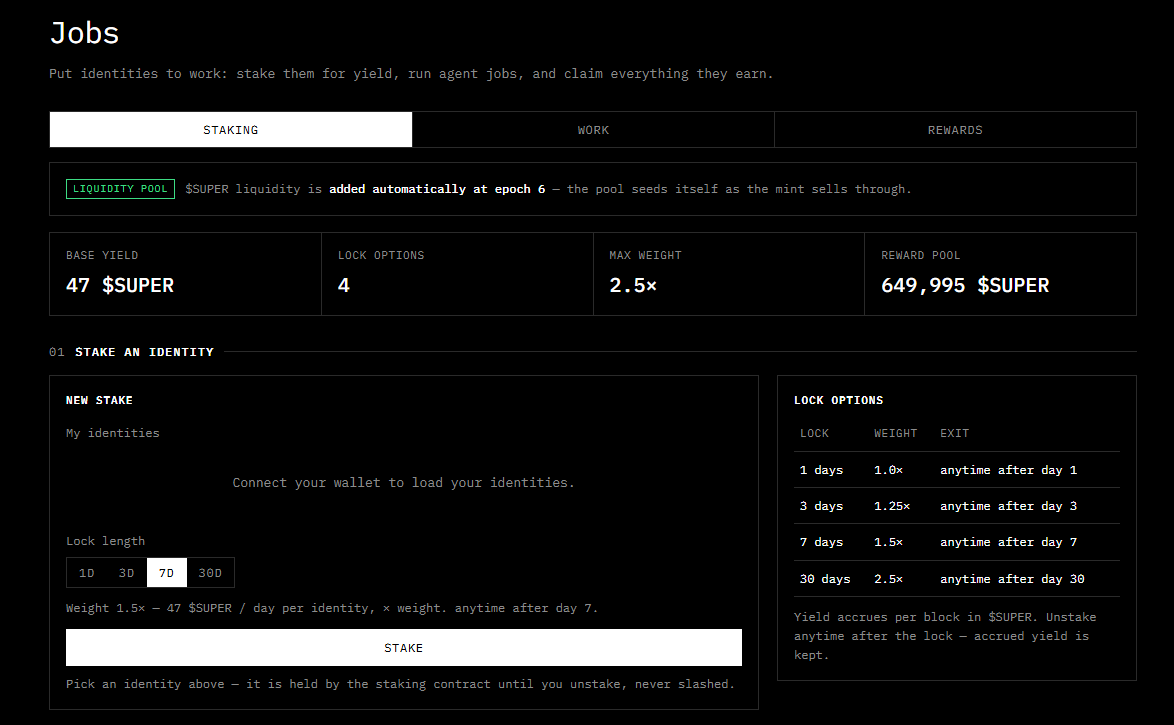The width and height of the screenshot is (1174, 725).
Task: Switch to the Staking tab
Action: point(231,130)
